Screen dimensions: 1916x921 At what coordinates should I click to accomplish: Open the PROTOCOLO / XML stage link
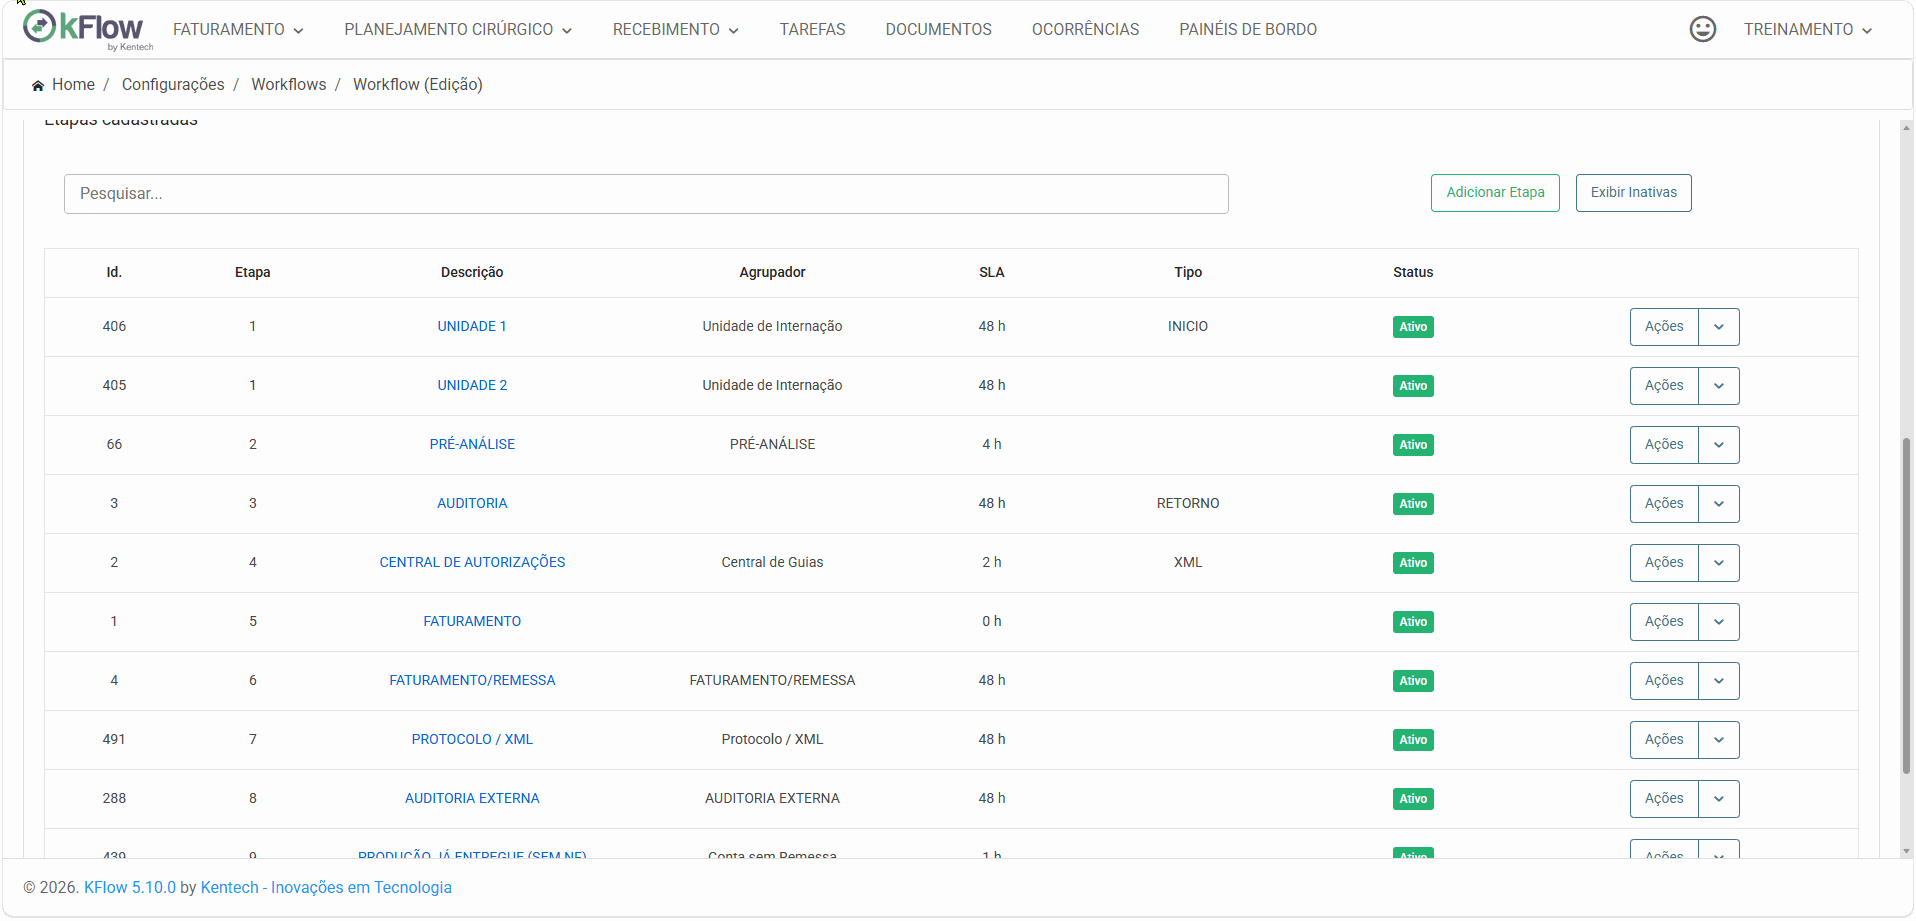tap(472, 740)
